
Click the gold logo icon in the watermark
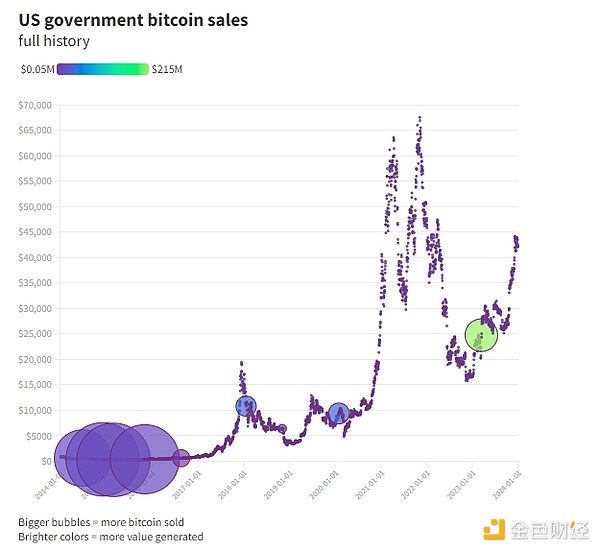(495, 527)
